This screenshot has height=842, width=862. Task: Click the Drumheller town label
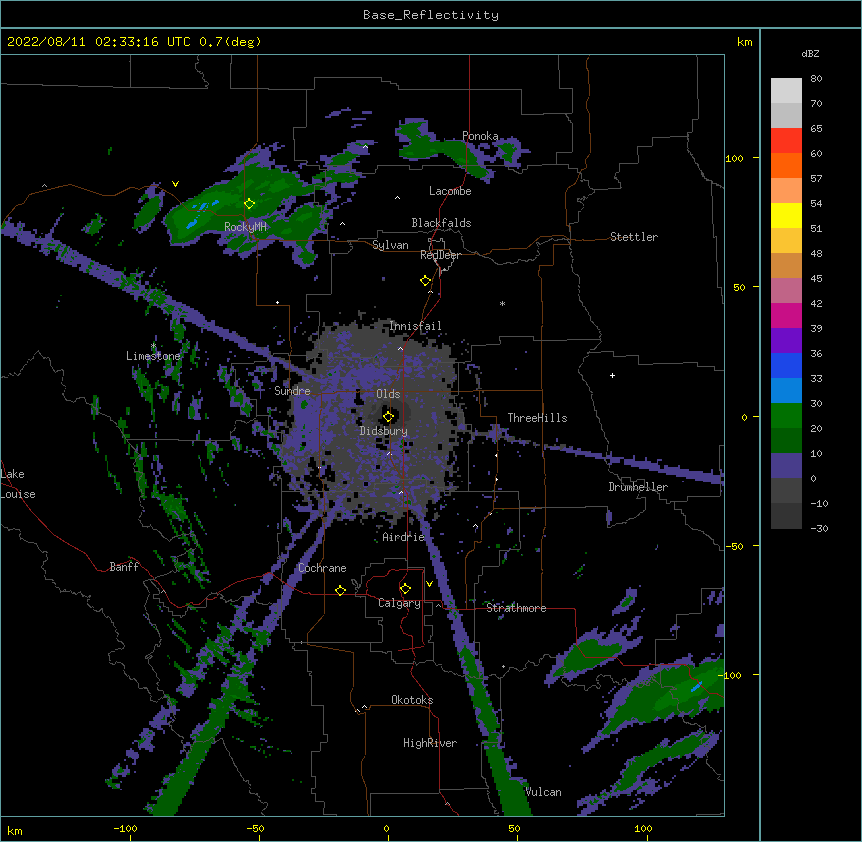pos(638,487)
